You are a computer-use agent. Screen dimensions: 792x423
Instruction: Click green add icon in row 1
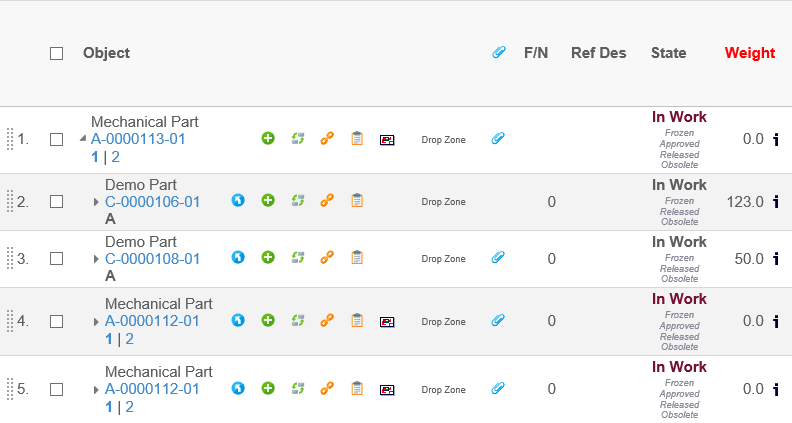click(268, 139)
